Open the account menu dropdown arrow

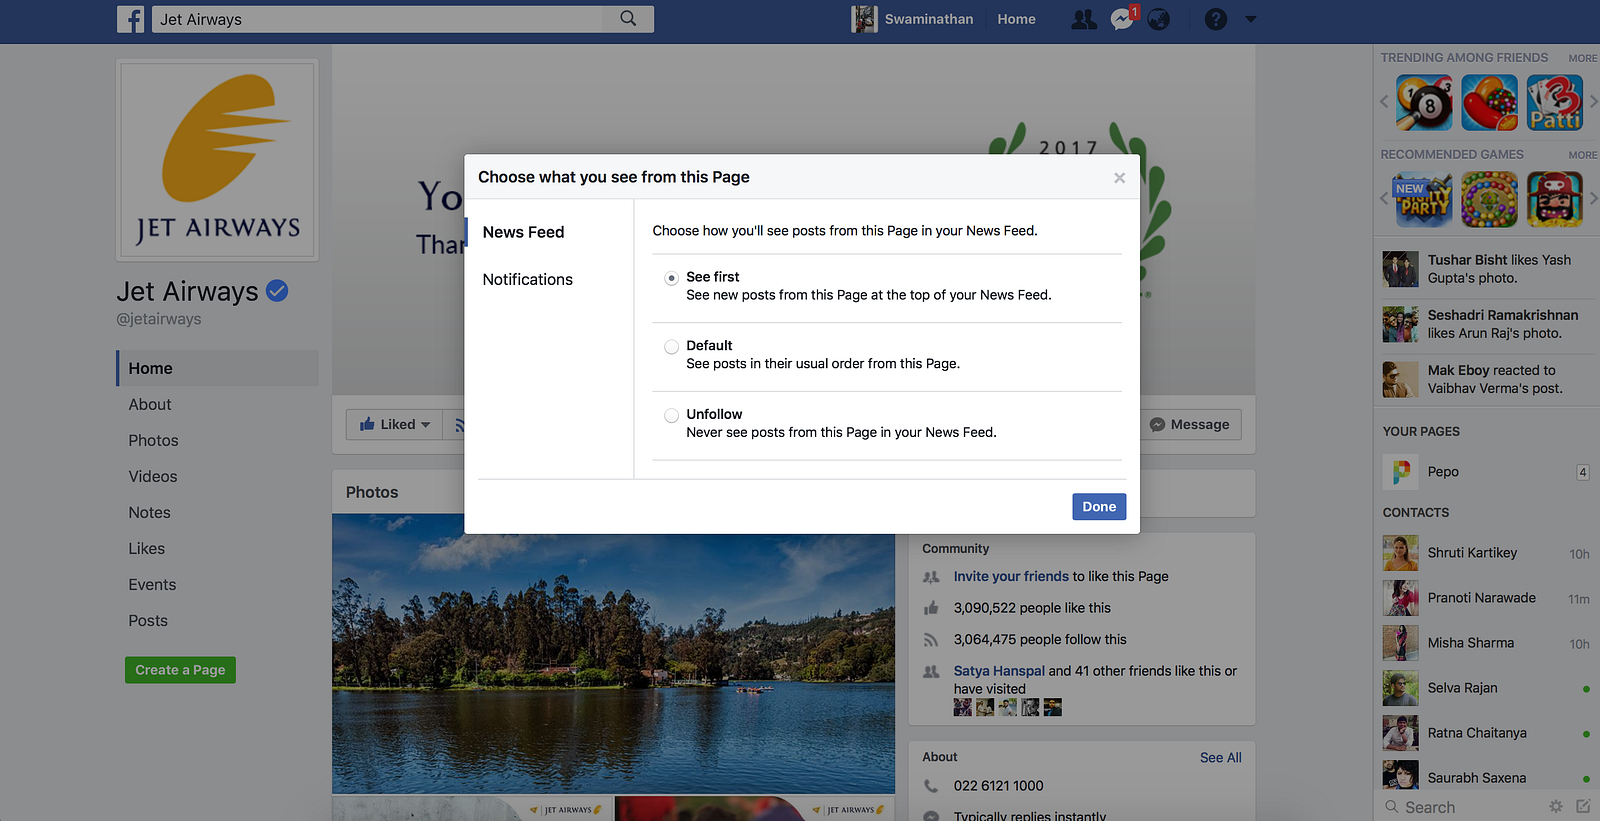[1250, 19]
